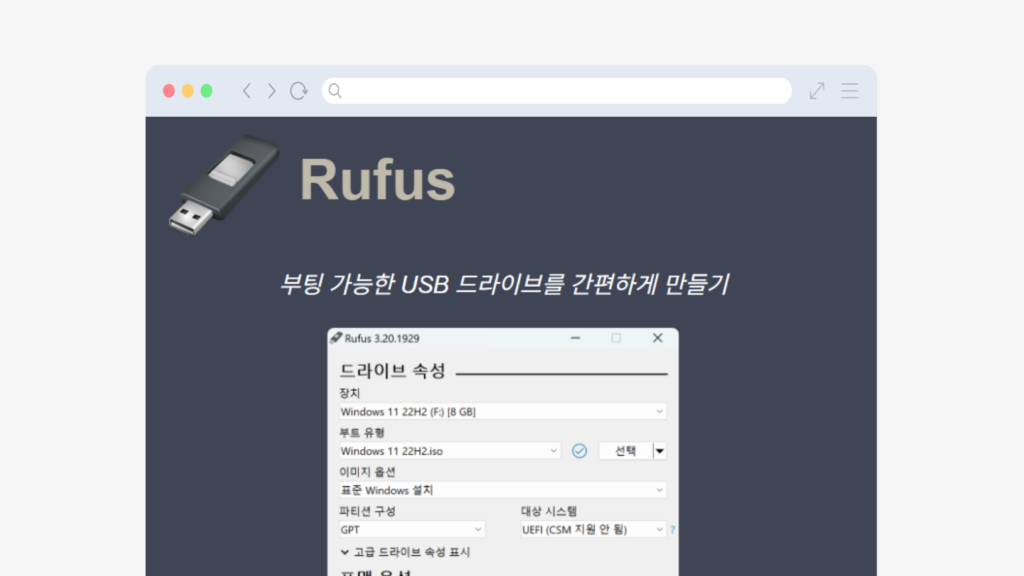Open the 장치 device dropdown
This screenshot has width=1024, height=576.
(x=502, y=411)
